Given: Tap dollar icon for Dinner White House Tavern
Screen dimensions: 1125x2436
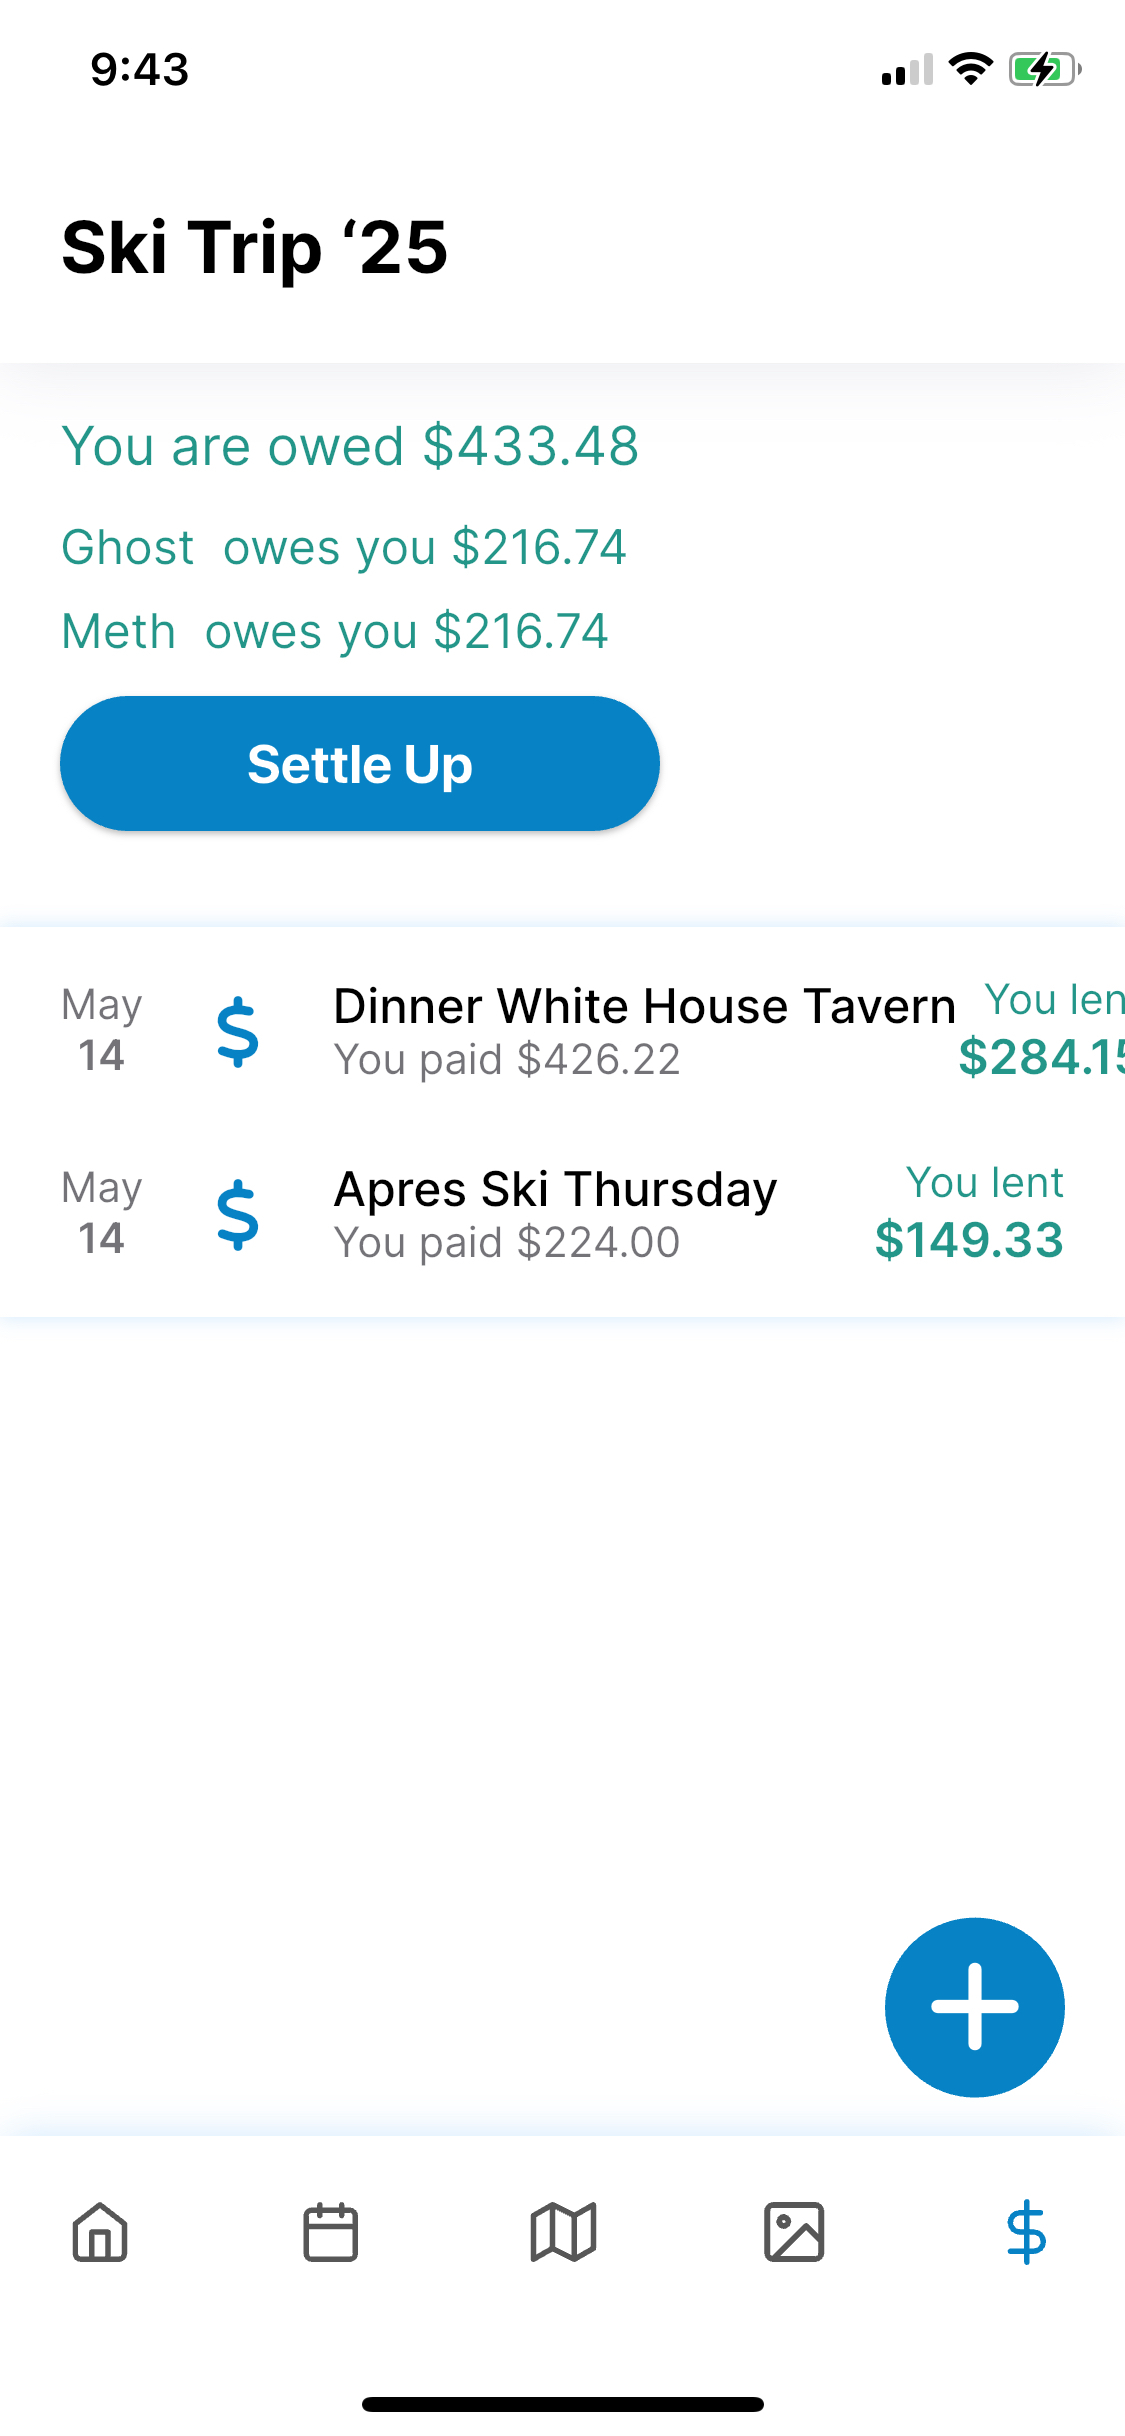Looking at the screenshot, I should (238, 1032).
